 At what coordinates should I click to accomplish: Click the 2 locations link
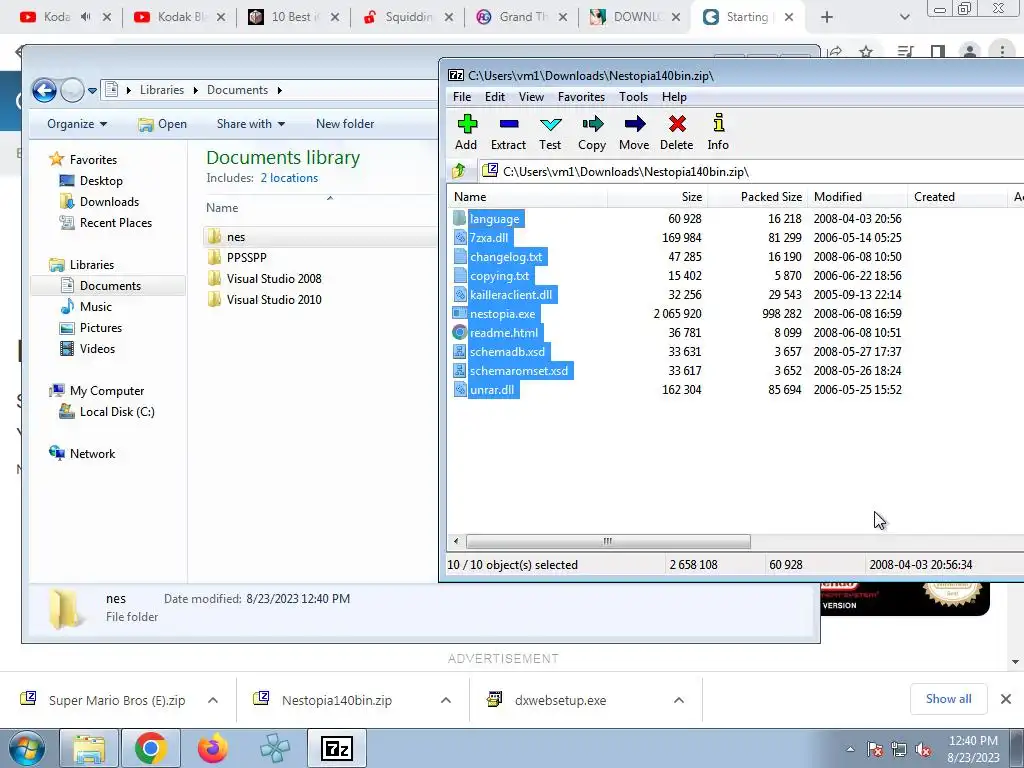point(289,178)
